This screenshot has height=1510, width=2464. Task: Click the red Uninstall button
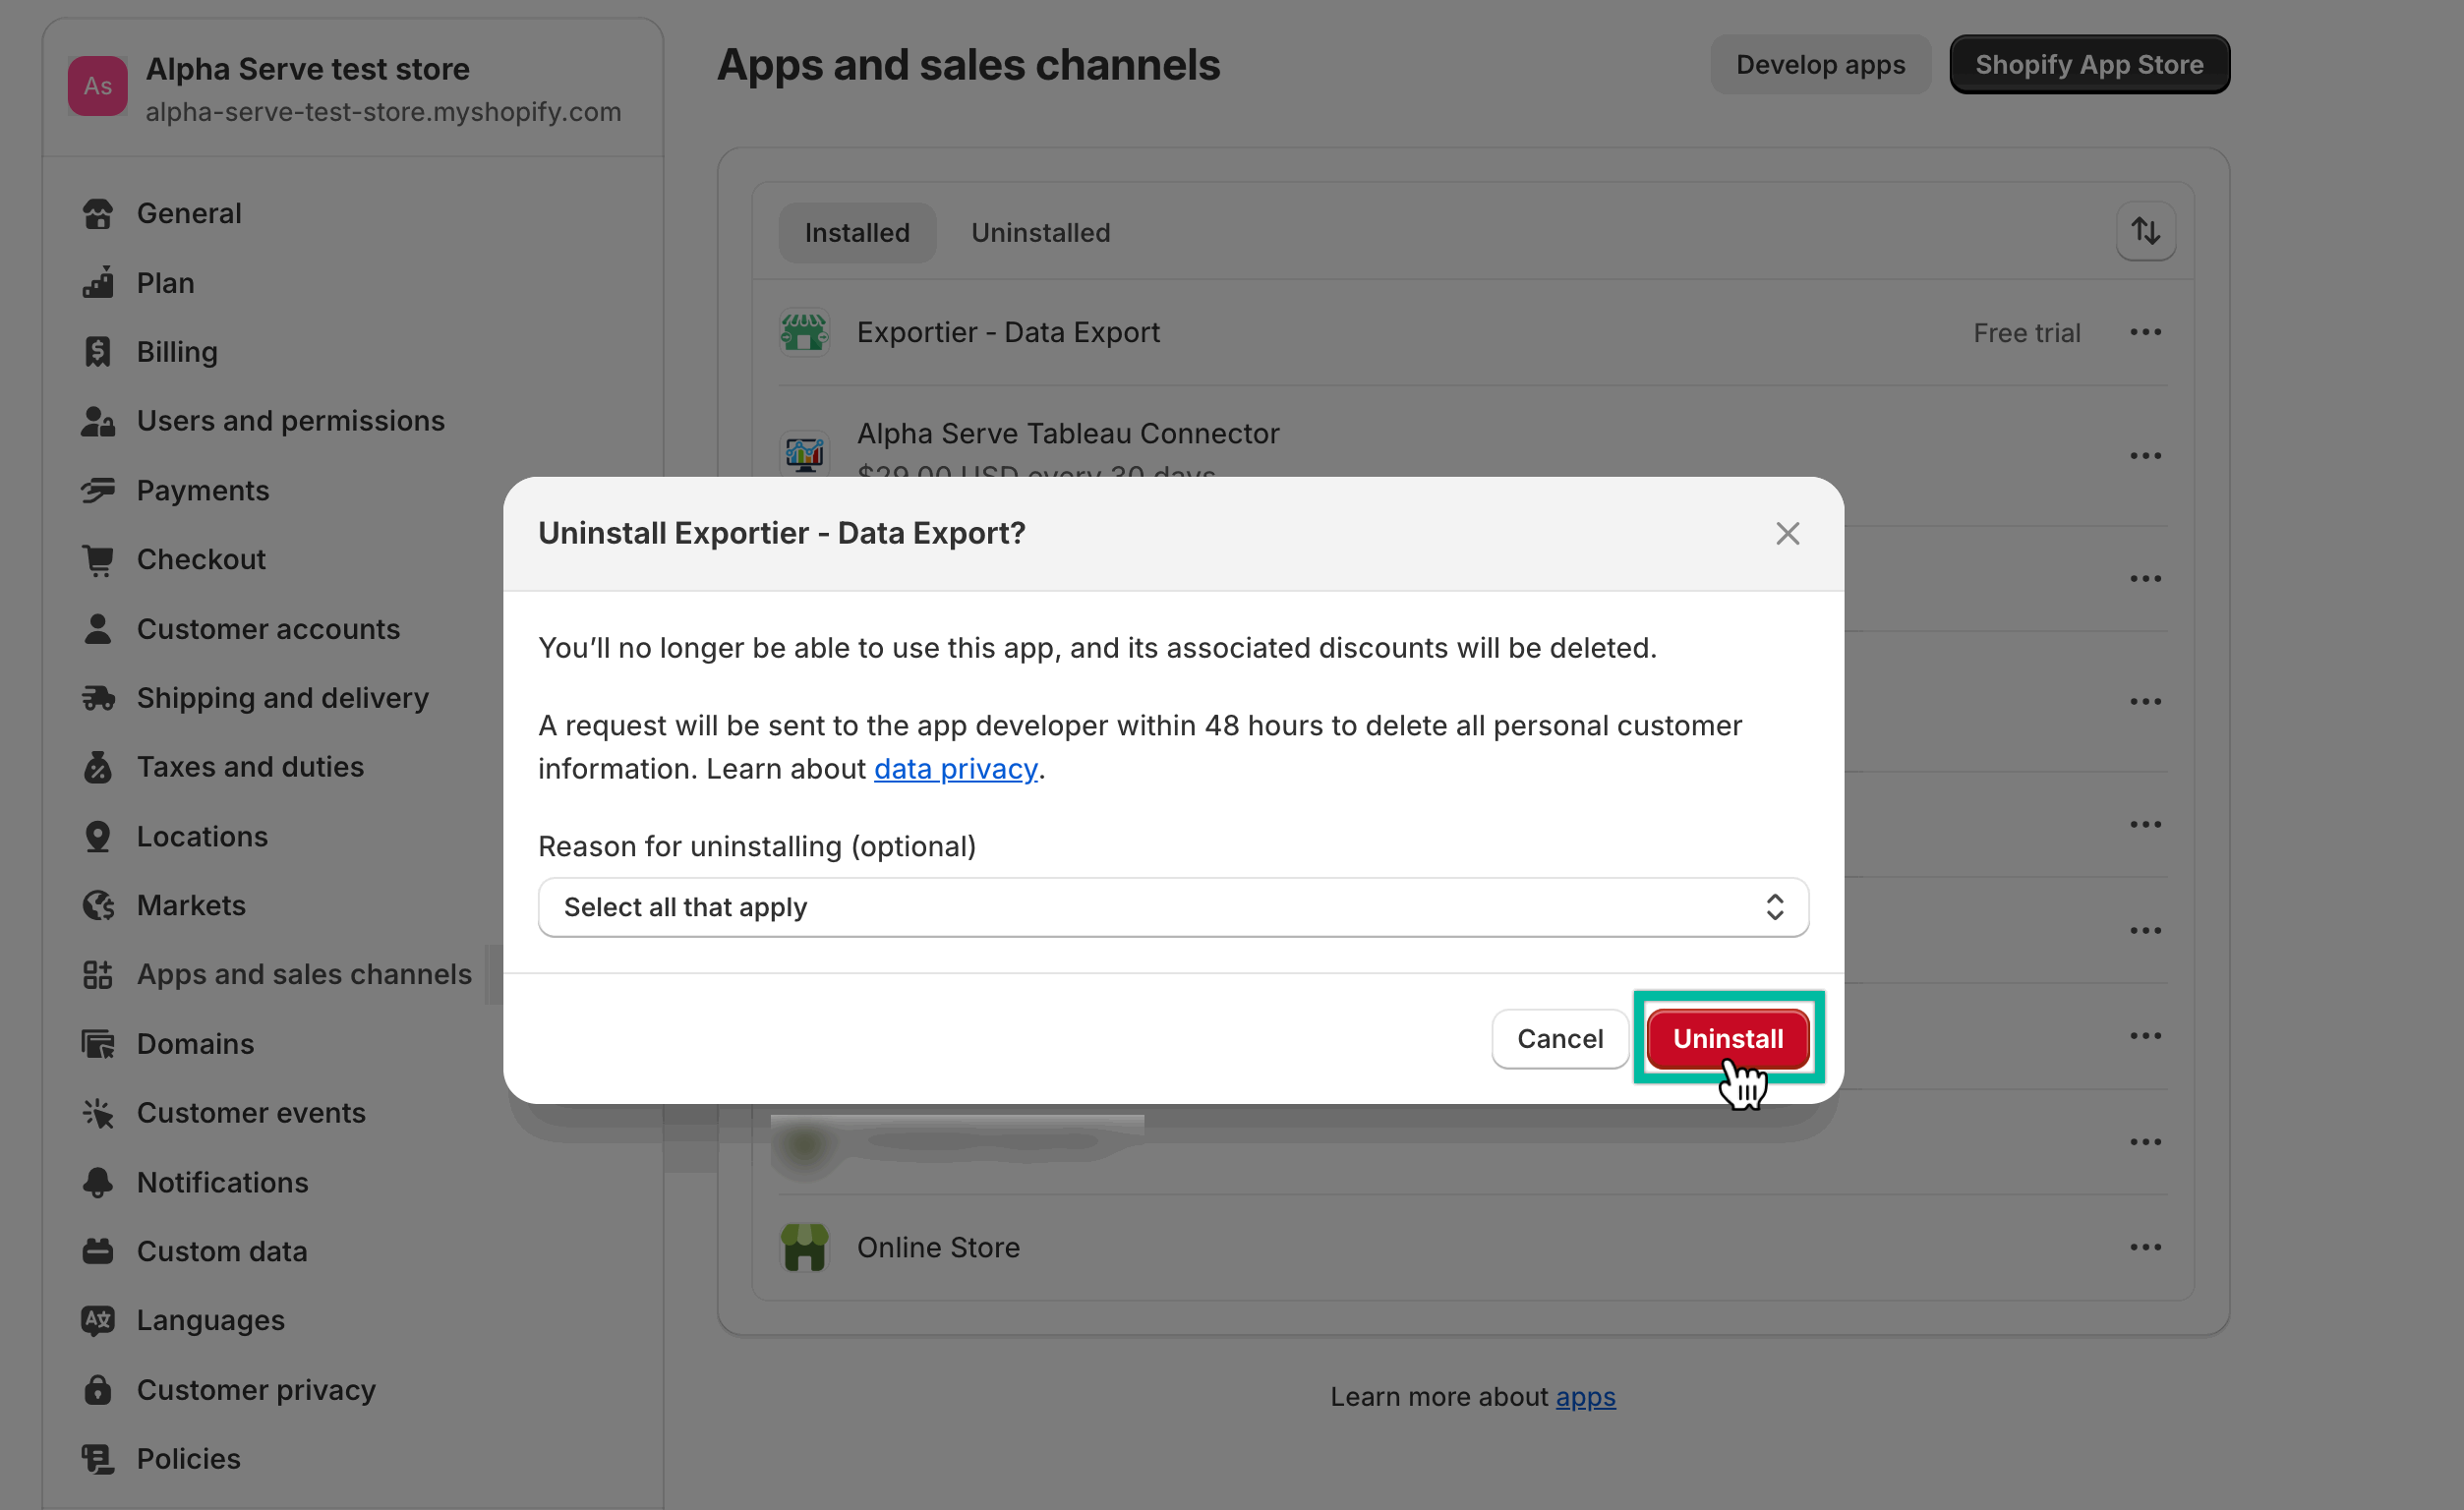pyautogui.click(x=1727, y=1038)
